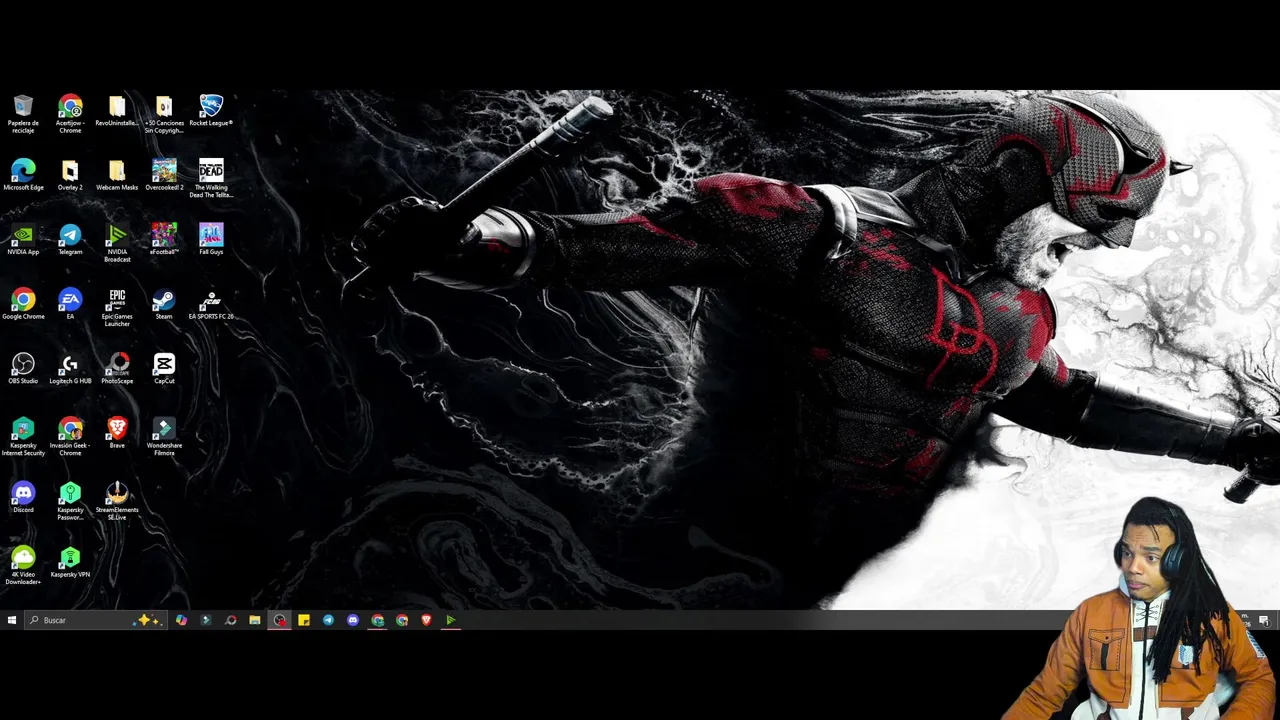Viewport: 1280px width, 720px height.
Task: Open the Kaspersky Password Manager desktop shortcut
Action: pyautogui.click(x=70, y=501)
